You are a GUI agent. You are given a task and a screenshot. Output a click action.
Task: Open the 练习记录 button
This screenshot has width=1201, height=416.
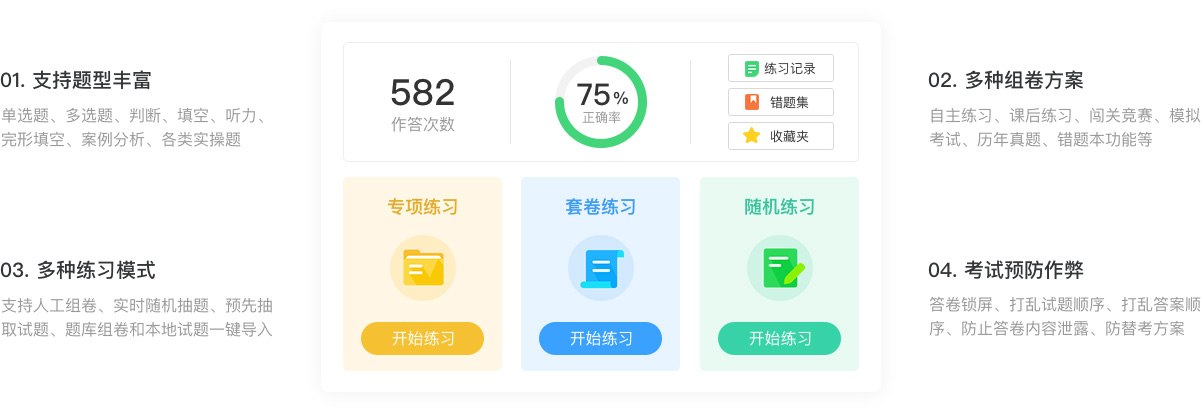coord(780,69)
